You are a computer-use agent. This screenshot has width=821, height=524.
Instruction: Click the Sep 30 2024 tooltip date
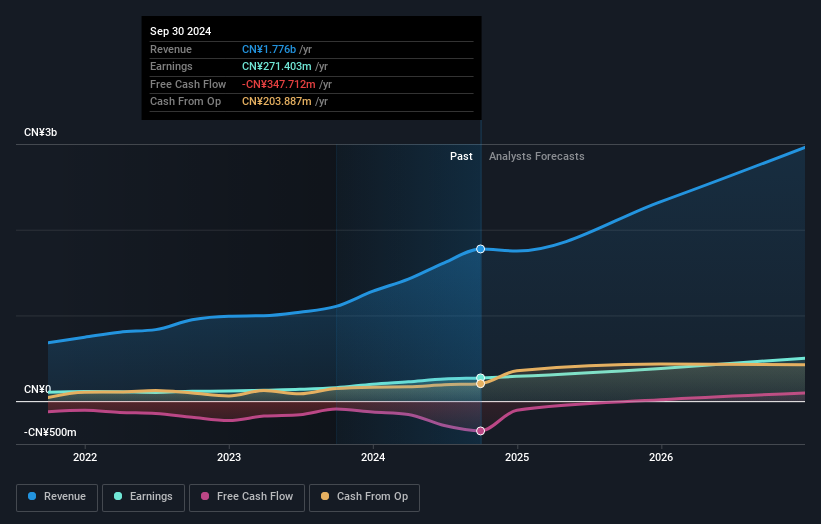181,31
